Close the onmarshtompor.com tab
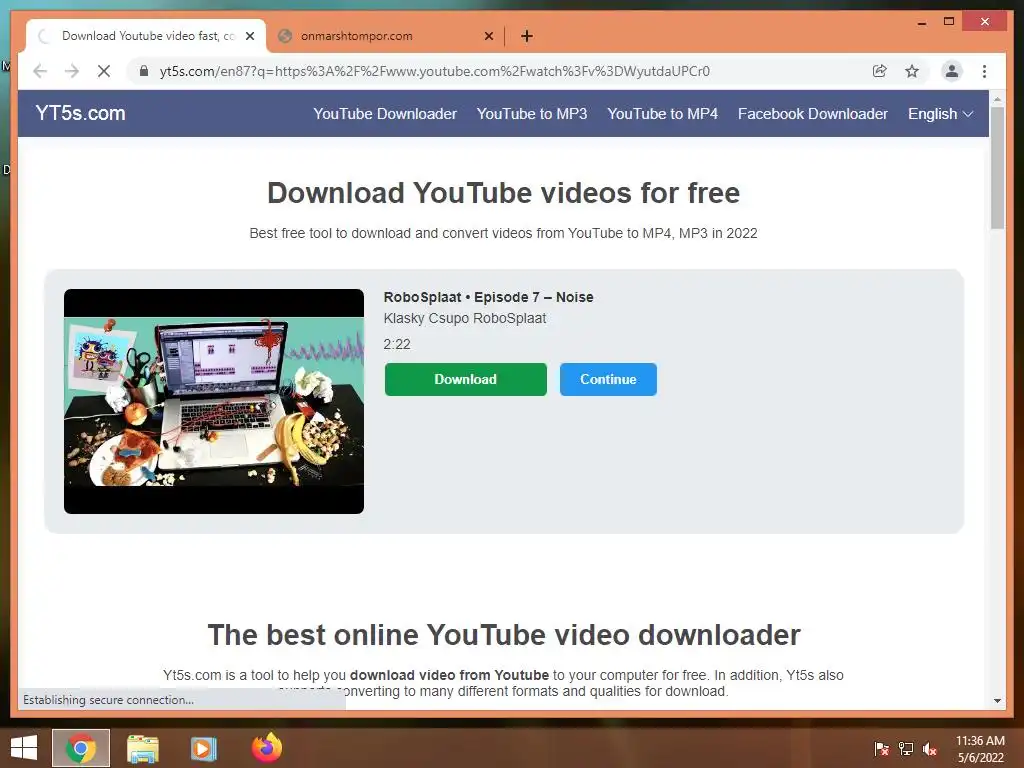The height and width of the screenshot is (768, 1024). (488, 36)
